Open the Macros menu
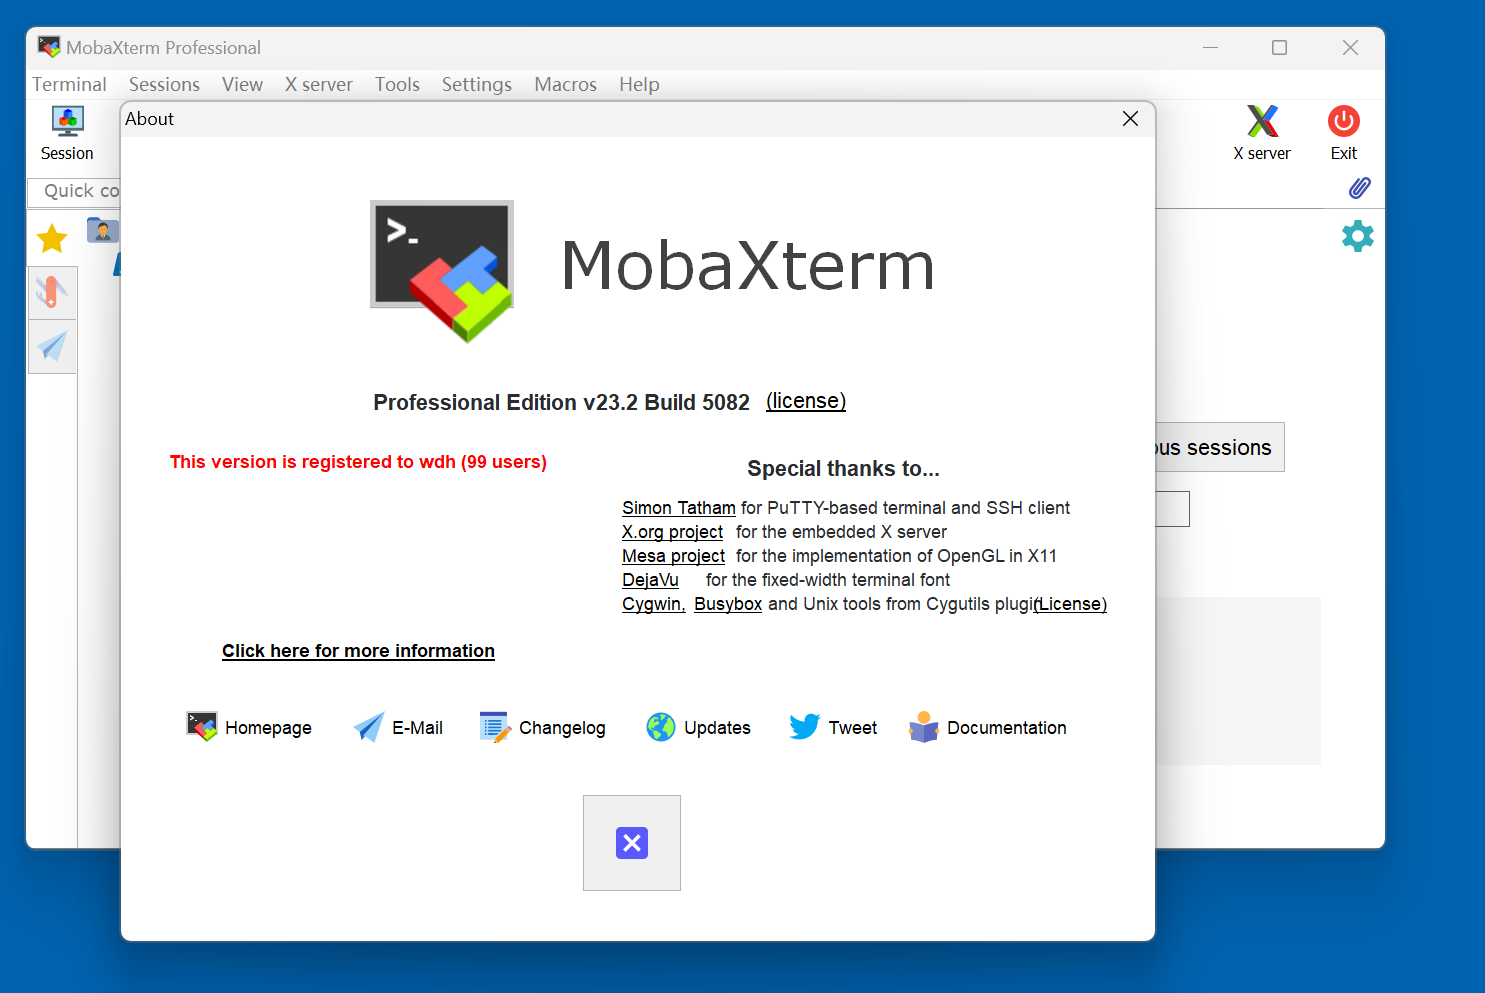1485x993 pixels. tap(565, 85)
